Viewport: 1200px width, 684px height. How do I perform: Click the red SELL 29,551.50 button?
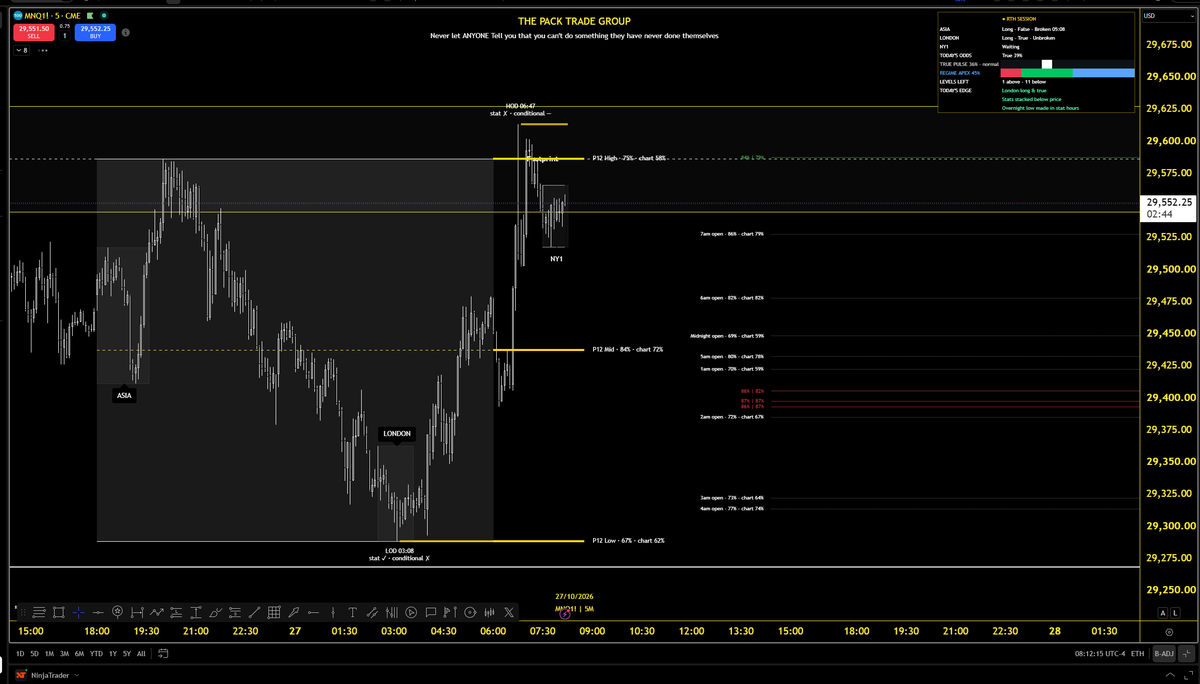[x=34, y=32]
